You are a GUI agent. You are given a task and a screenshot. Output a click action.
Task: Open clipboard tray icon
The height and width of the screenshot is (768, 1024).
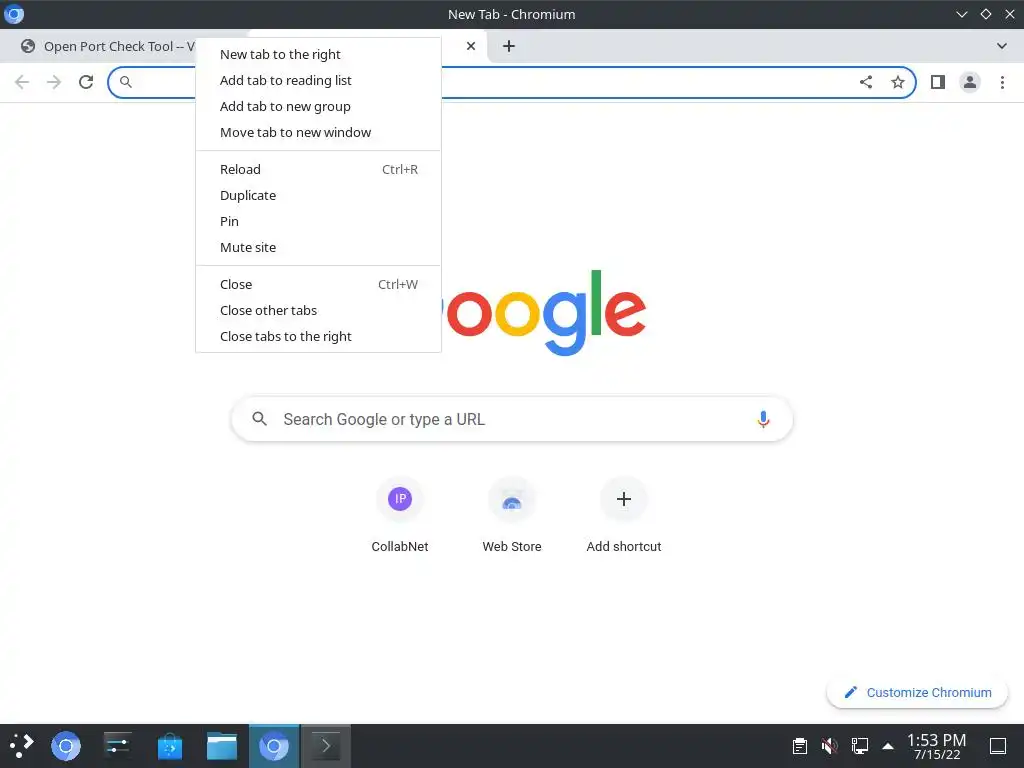[799, 746]
